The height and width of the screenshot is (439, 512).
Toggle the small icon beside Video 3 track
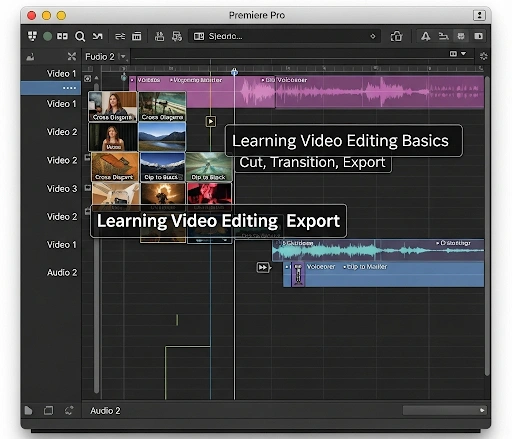88,188
